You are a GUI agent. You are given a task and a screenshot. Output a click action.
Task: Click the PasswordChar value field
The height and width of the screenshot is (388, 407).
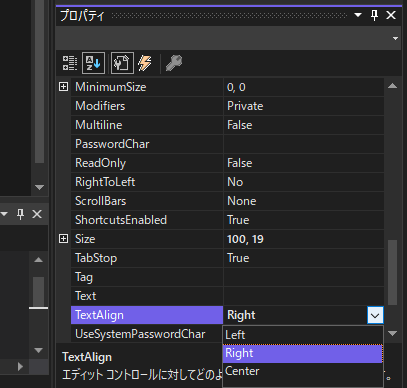click(x=304, y=144)
